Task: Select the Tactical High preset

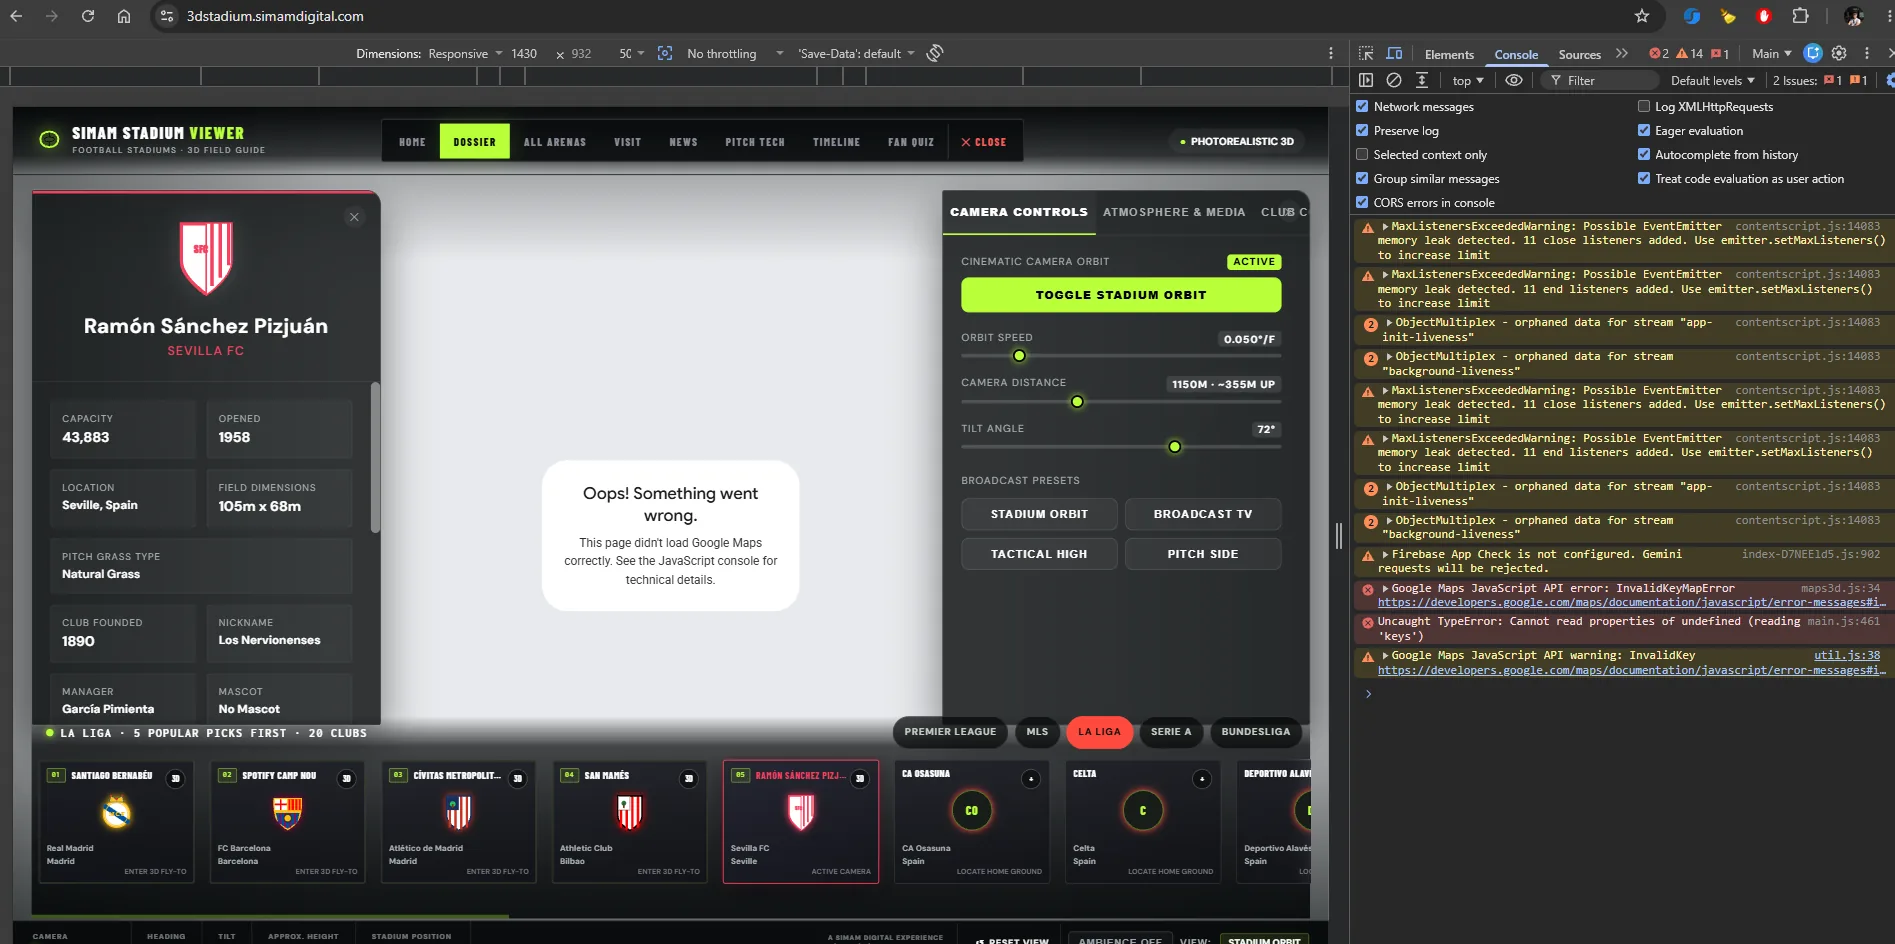Action: pyautogui.click(x=1039, y=554)
